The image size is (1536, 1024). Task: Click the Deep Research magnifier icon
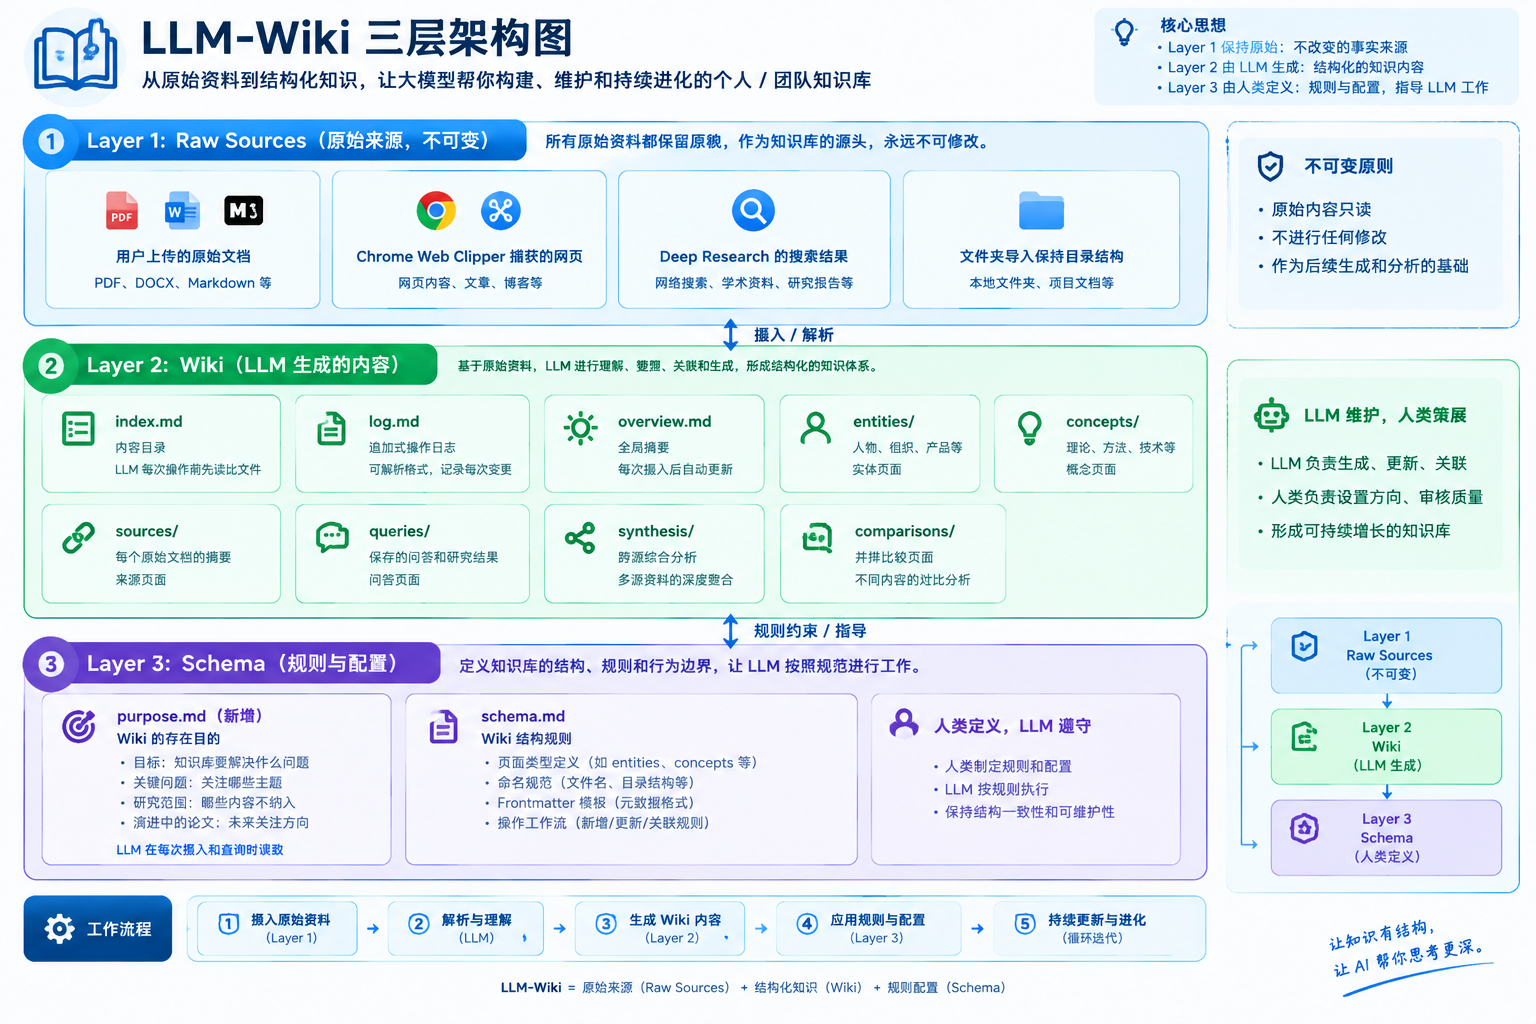point(753,210)
